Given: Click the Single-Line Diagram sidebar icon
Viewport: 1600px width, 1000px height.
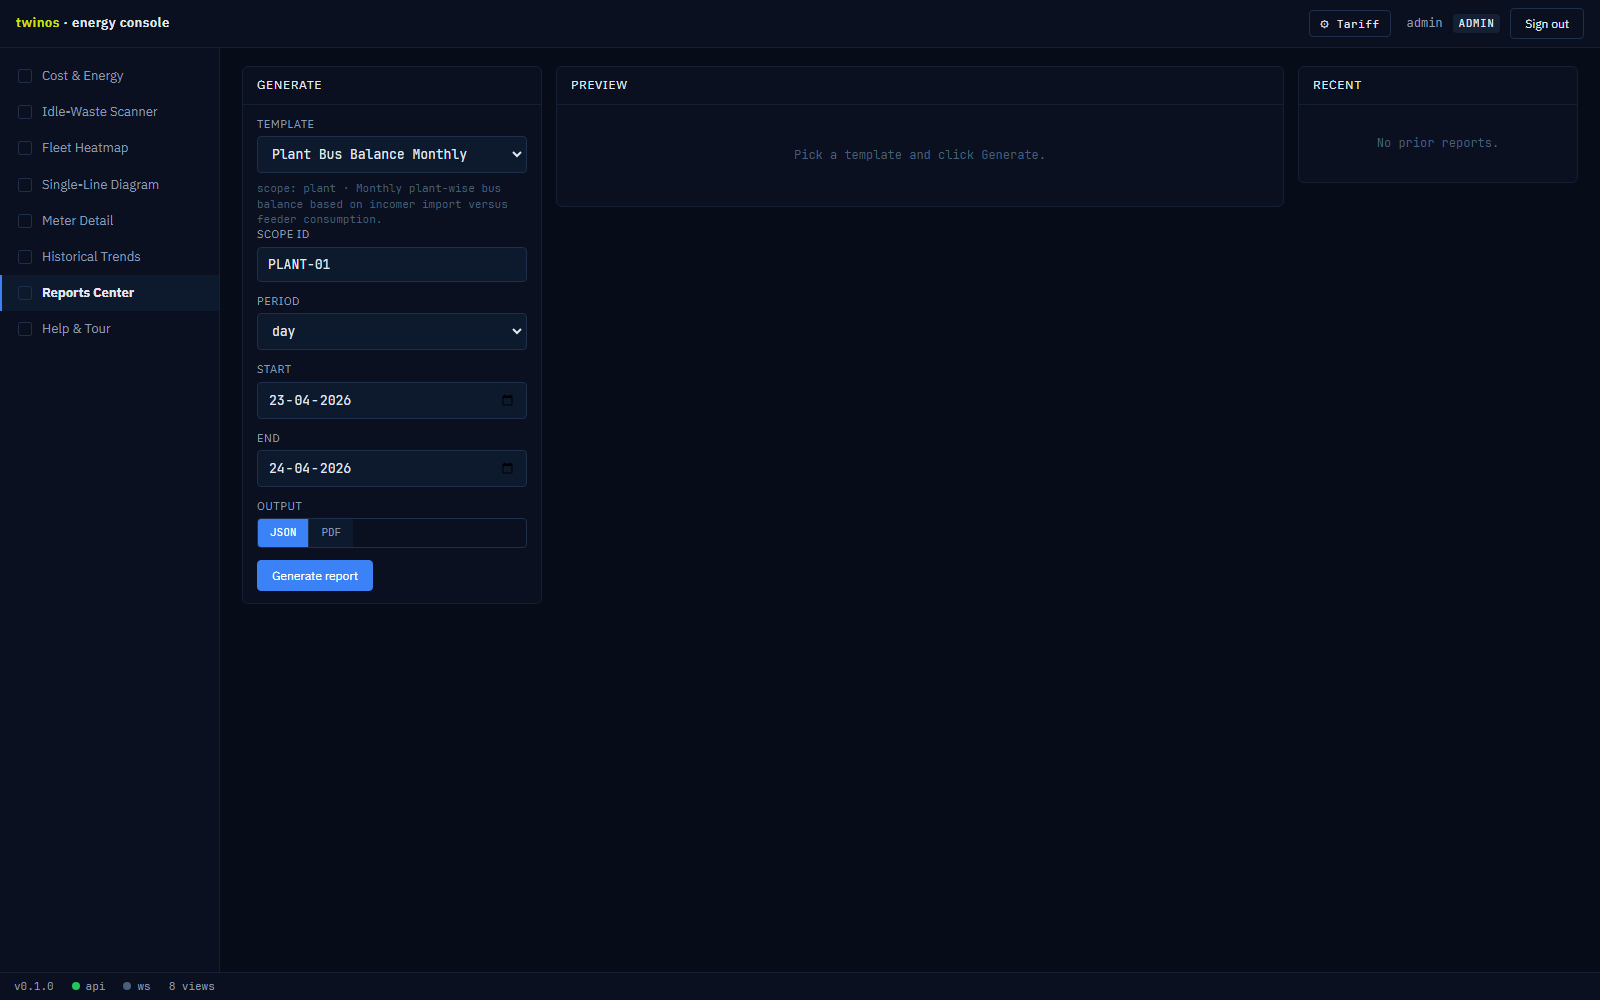Looking at the screenshot, I should (x=25, y=185).
